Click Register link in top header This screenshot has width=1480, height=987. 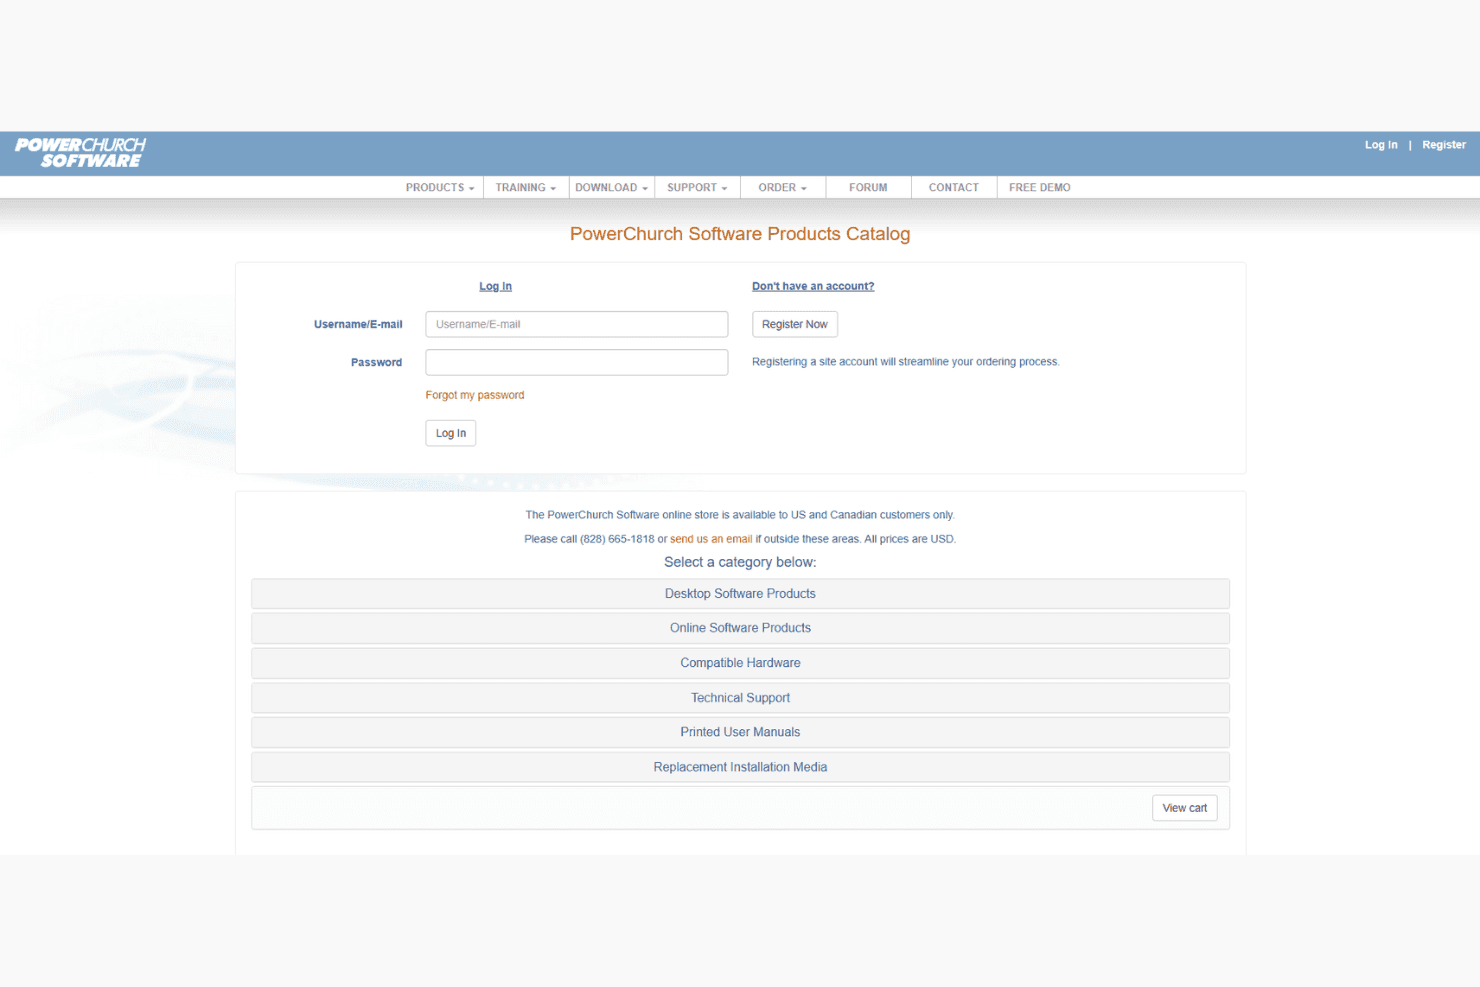pos(1444,145)
